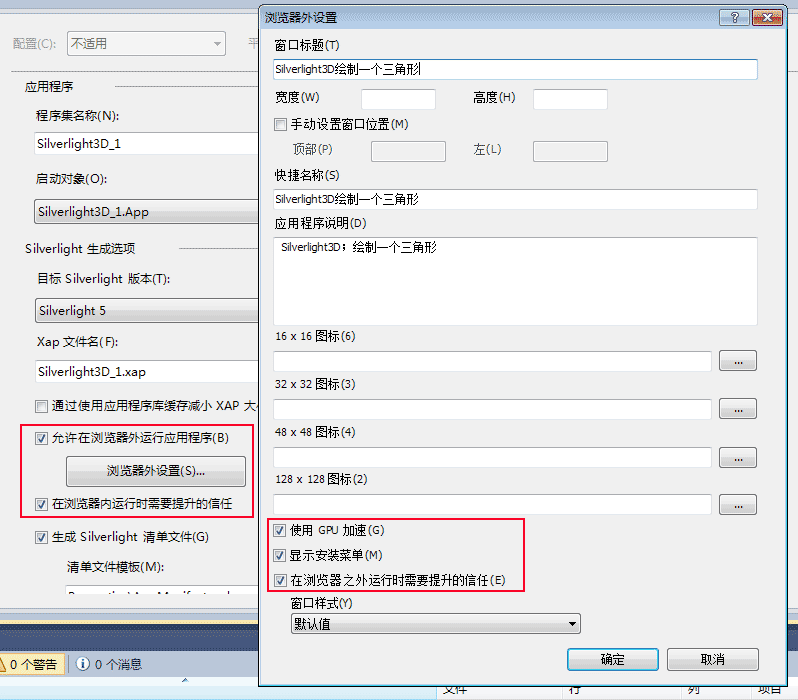Click the 32 x 32 icon browse button
The width and height of the screenshot is (798, 700).
point(738,409)
